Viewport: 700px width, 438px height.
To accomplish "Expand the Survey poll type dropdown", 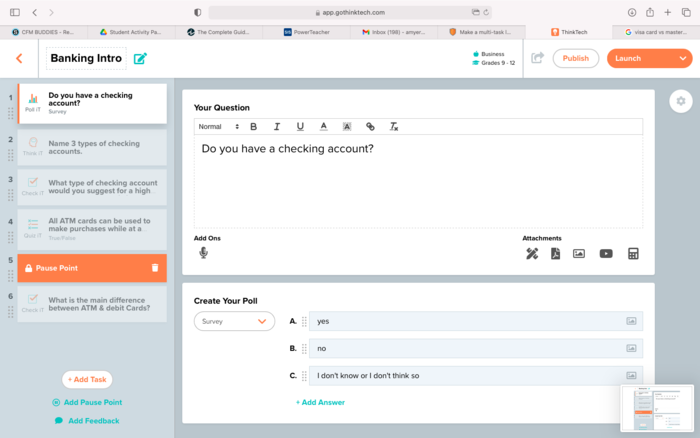I will click(234, 321).
